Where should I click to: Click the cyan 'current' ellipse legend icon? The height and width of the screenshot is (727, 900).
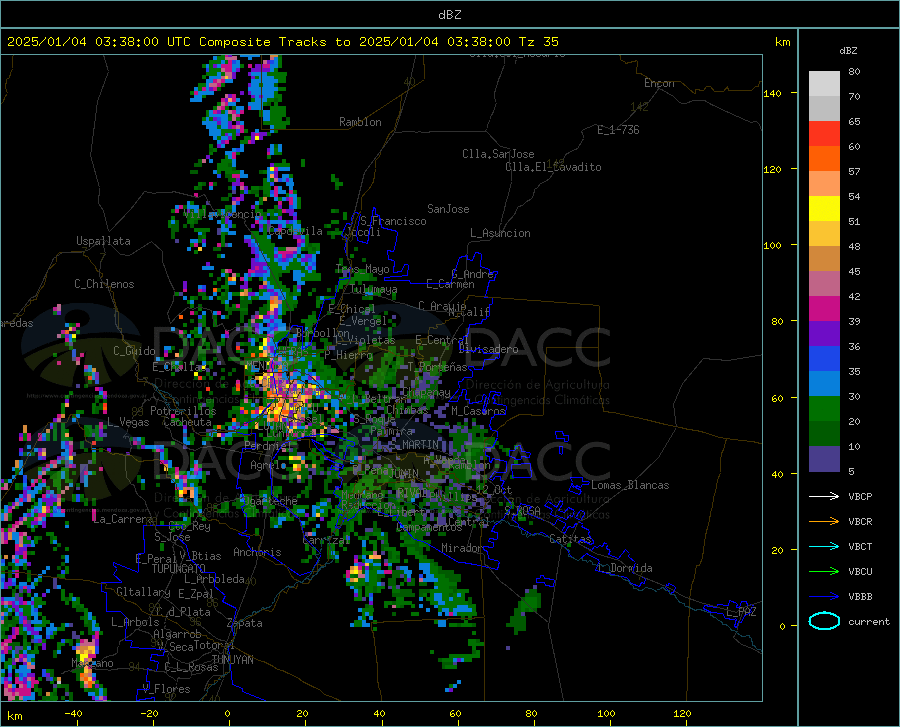824,621
